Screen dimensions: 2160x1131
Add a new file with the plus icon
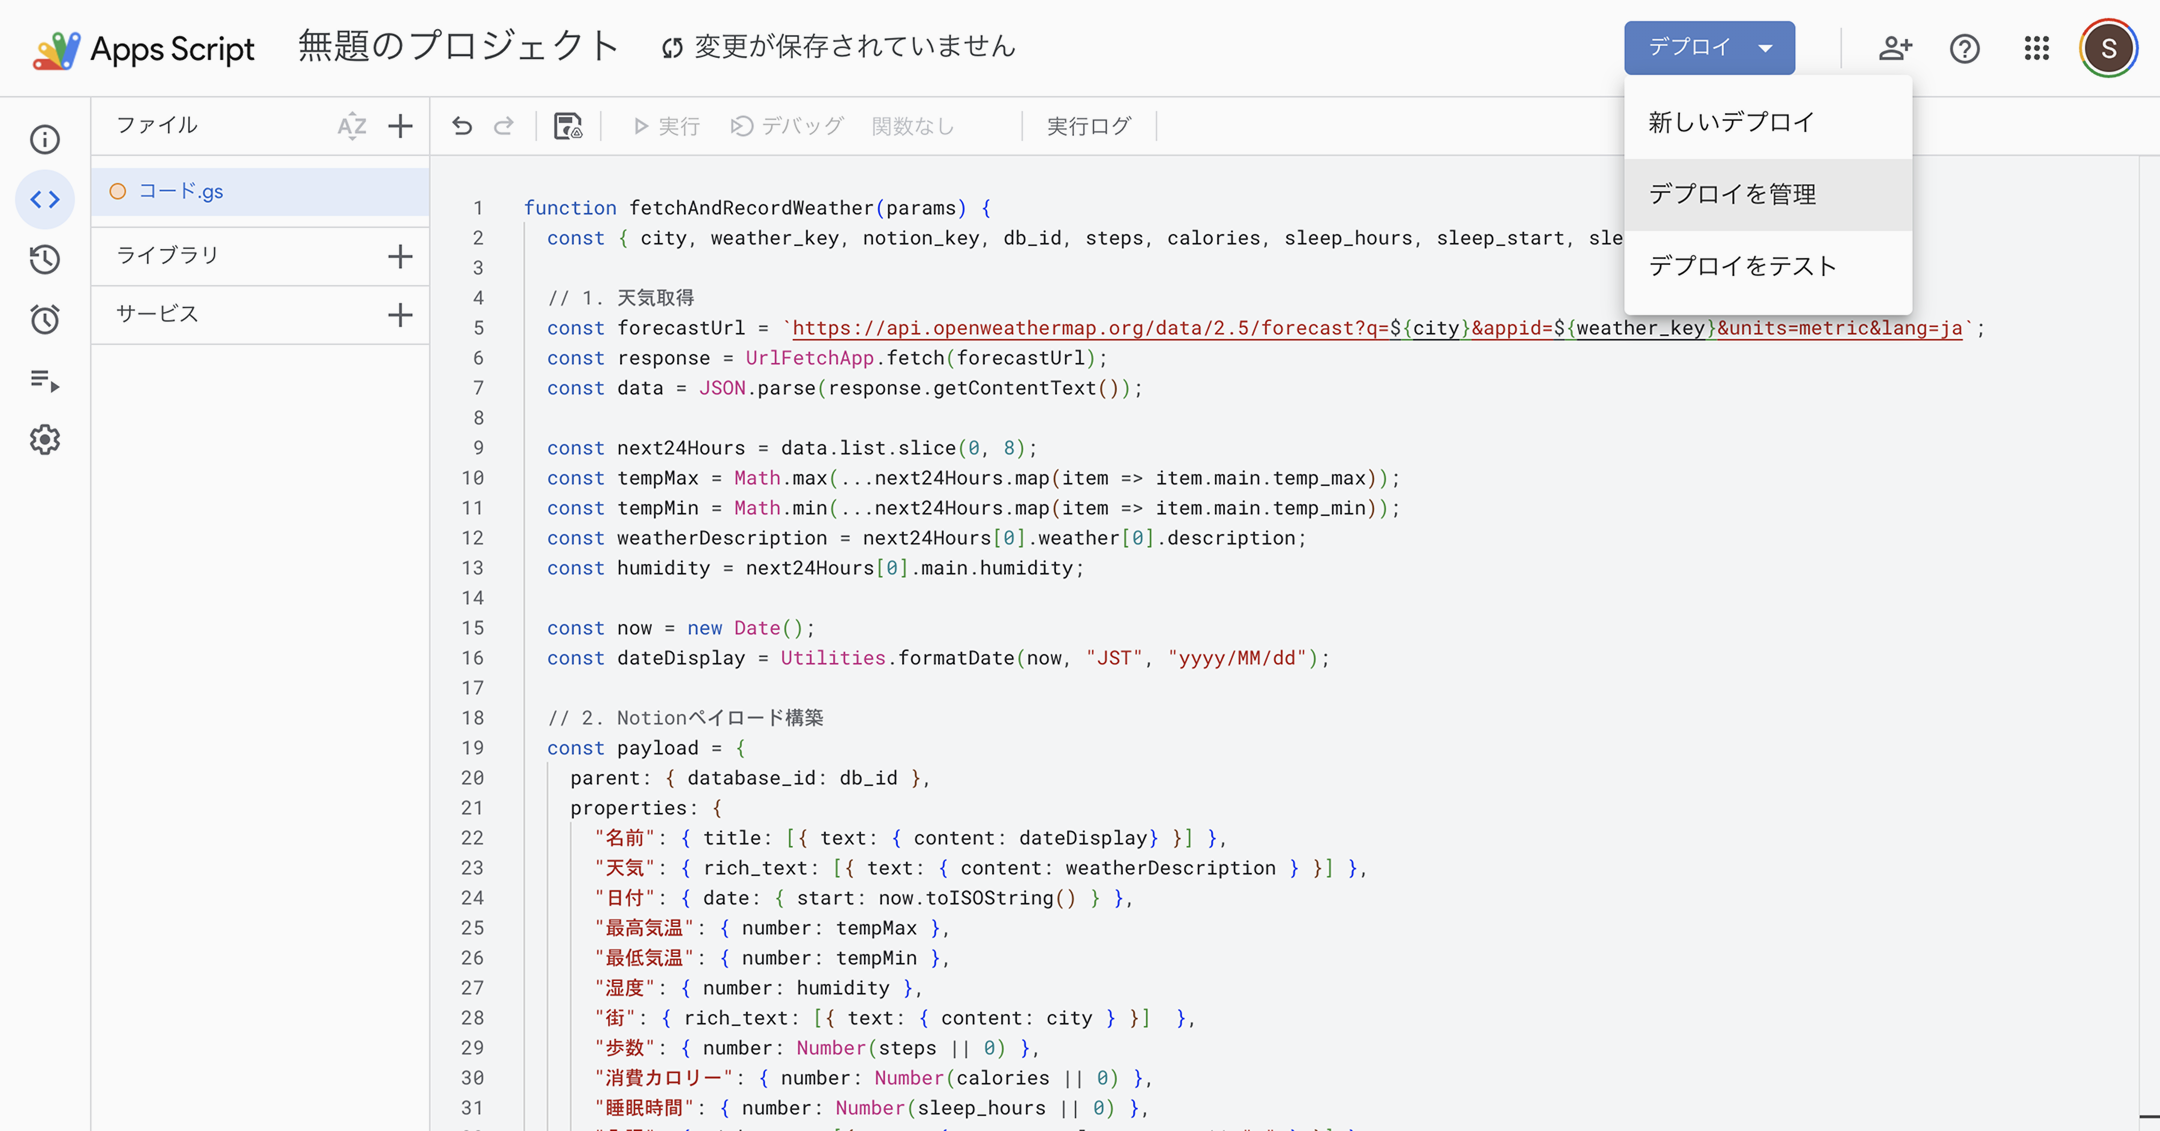pos(400,126)
